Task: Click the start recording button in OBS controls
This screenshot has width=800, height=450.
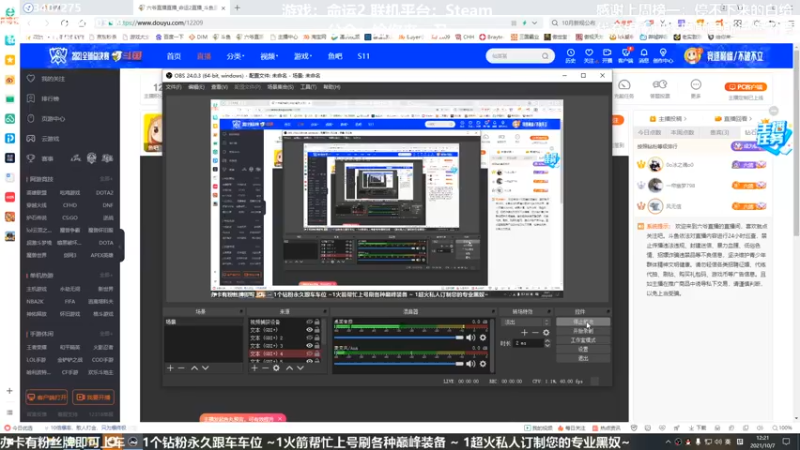Action: pos(583,331)
